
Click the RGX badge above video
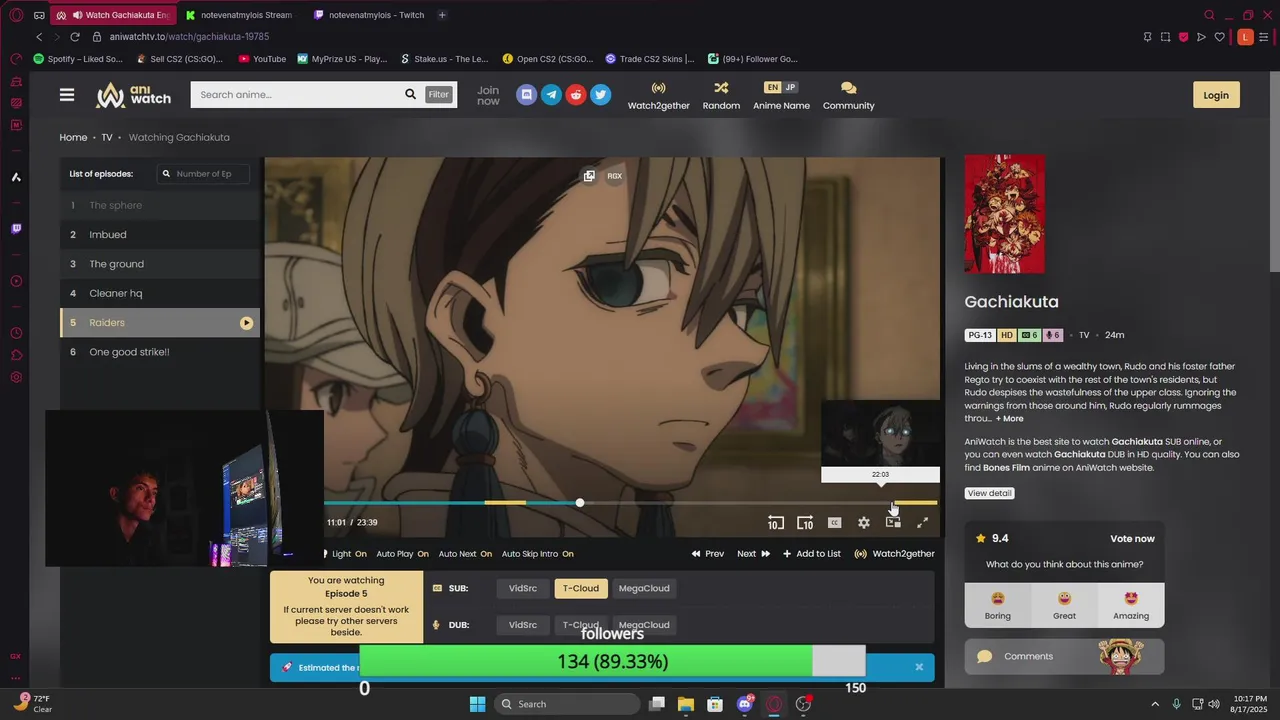[x=614, y=176]
